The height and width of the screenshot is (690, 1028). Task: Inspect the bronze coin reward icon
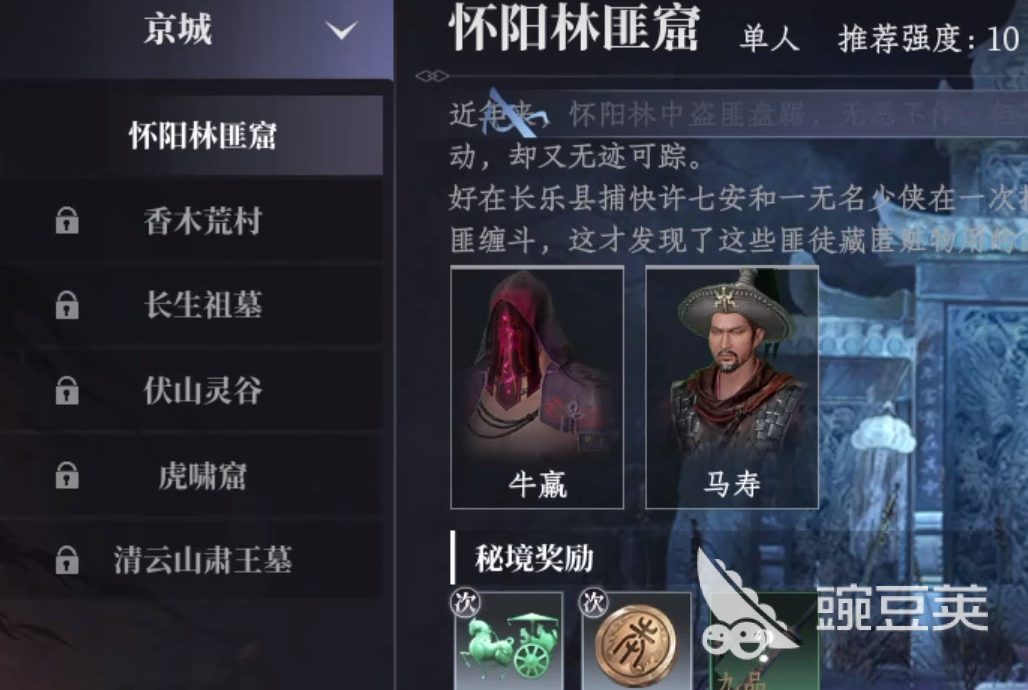pyautogui.click(x=636, y=641)
